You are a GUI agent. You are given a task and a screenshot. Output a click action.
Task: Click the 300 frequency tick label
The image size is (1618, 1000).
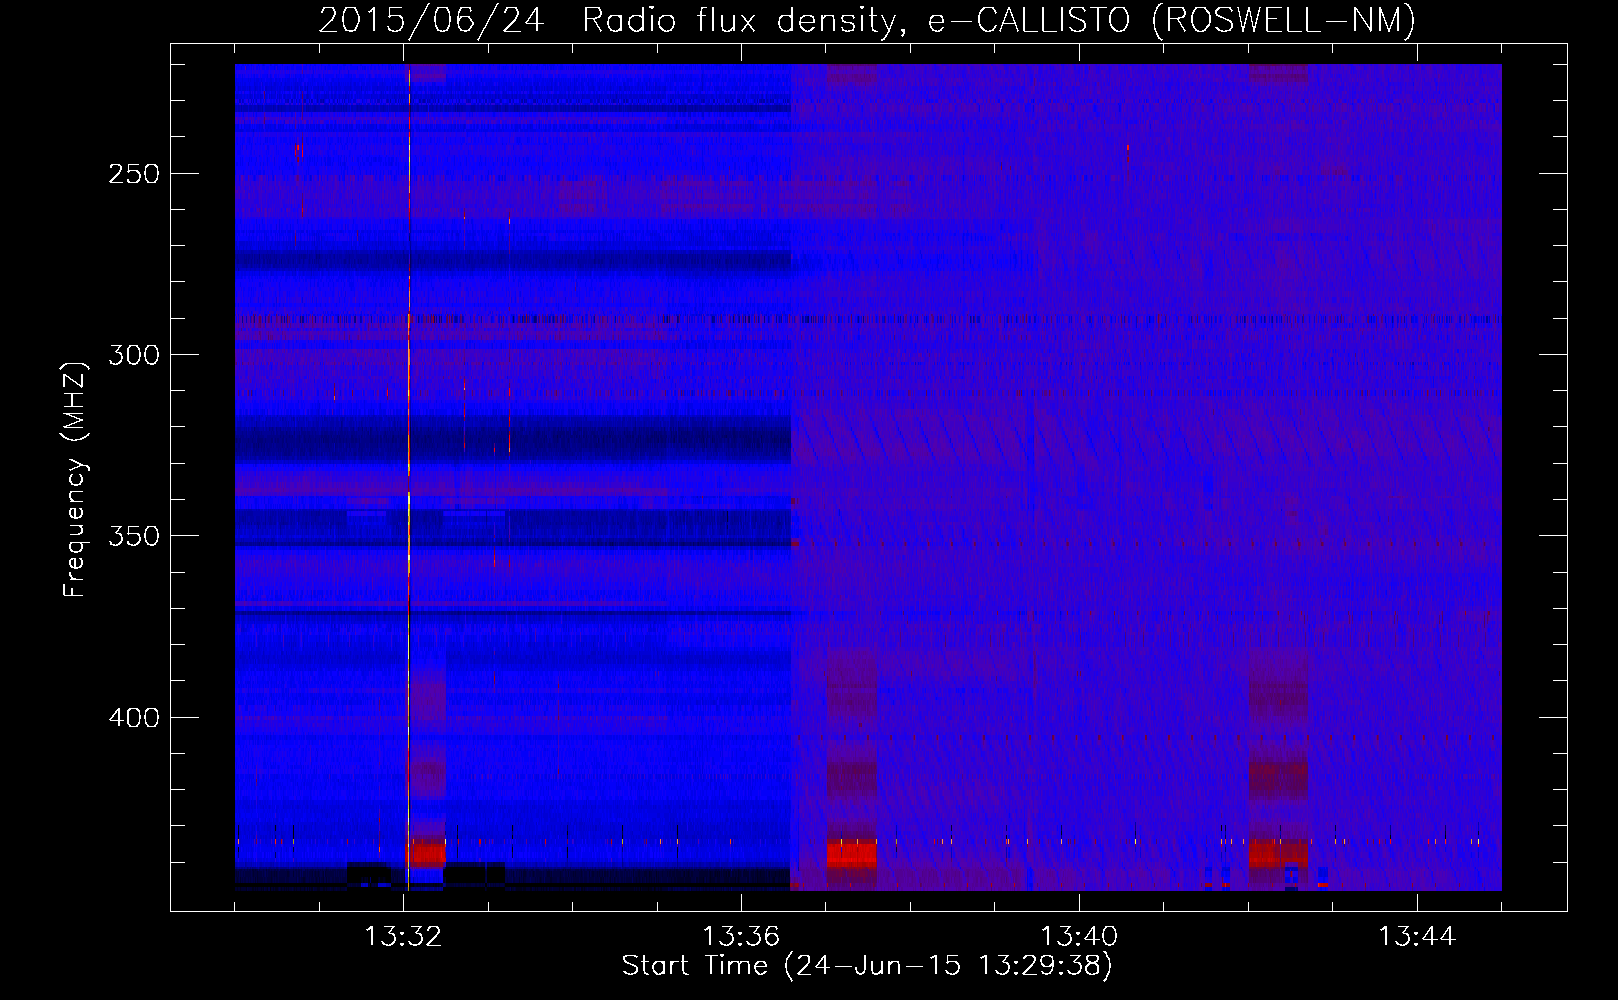(x=134, y=355)
